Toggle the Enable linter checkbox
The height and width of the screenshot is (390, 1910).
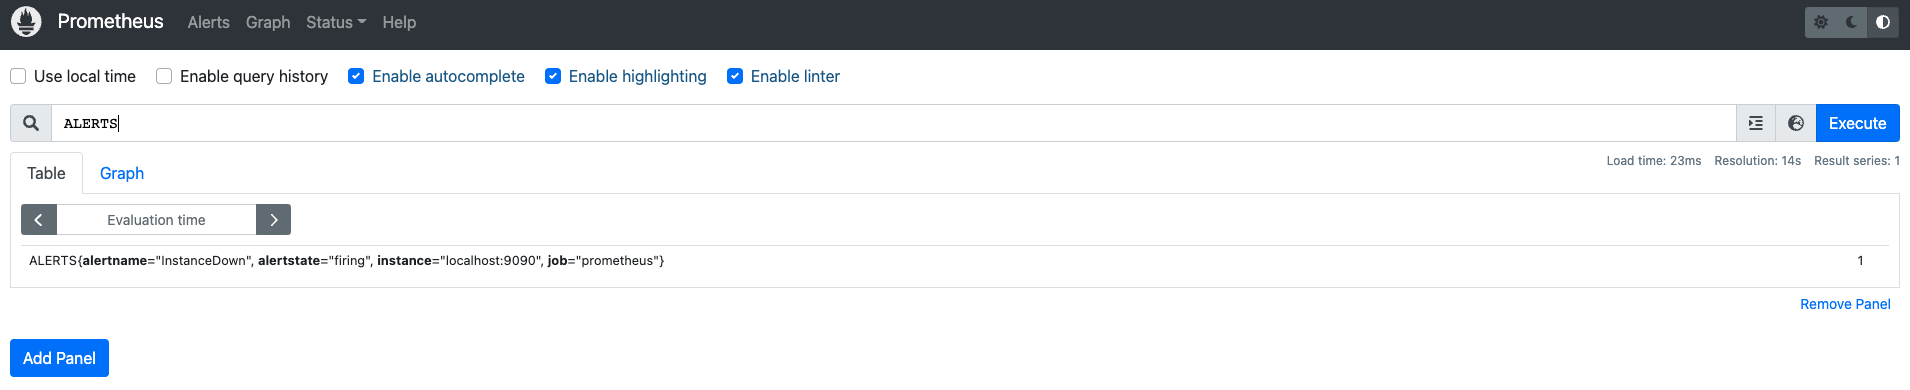tap(735, 76)
